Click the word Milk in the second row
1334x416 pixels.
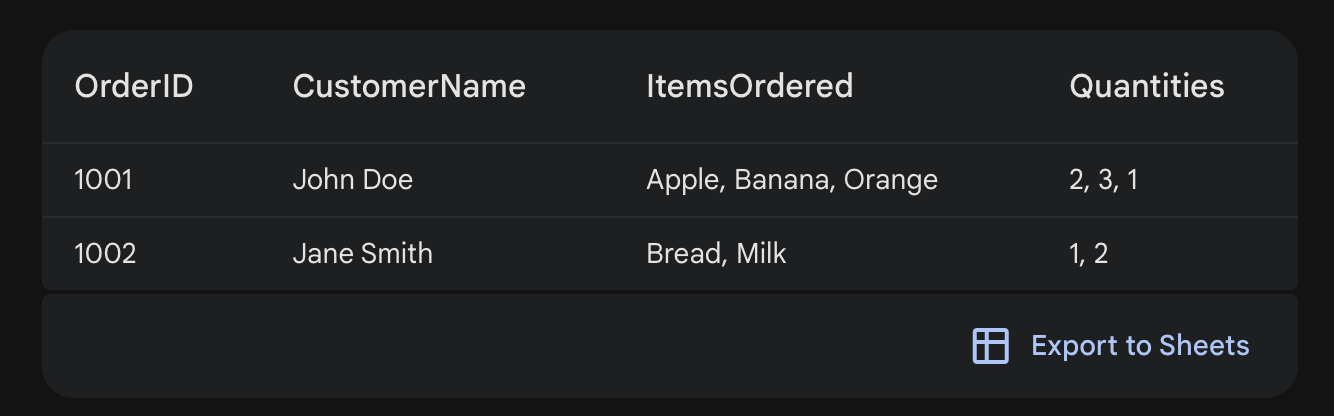pyautogui.click(x=761, y=254)
